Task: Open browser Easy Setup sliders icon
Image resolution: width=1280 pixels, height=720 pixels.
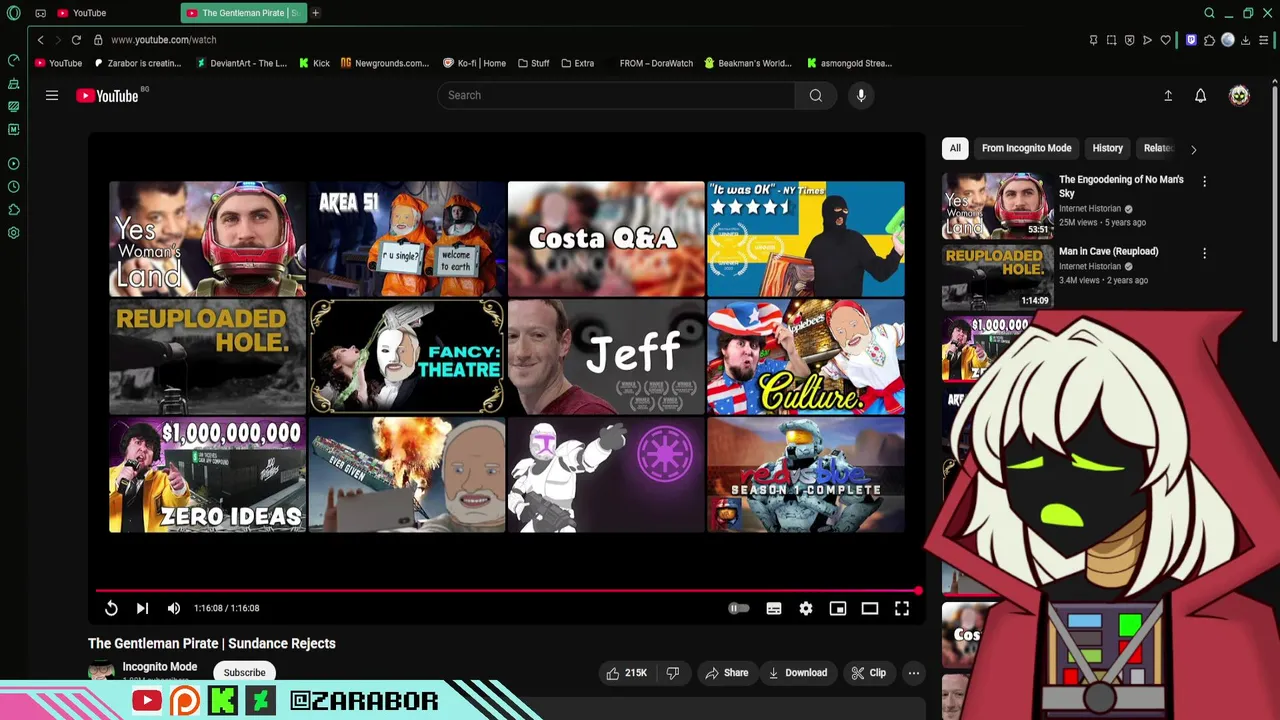Action: click(x=1264, y=40)
